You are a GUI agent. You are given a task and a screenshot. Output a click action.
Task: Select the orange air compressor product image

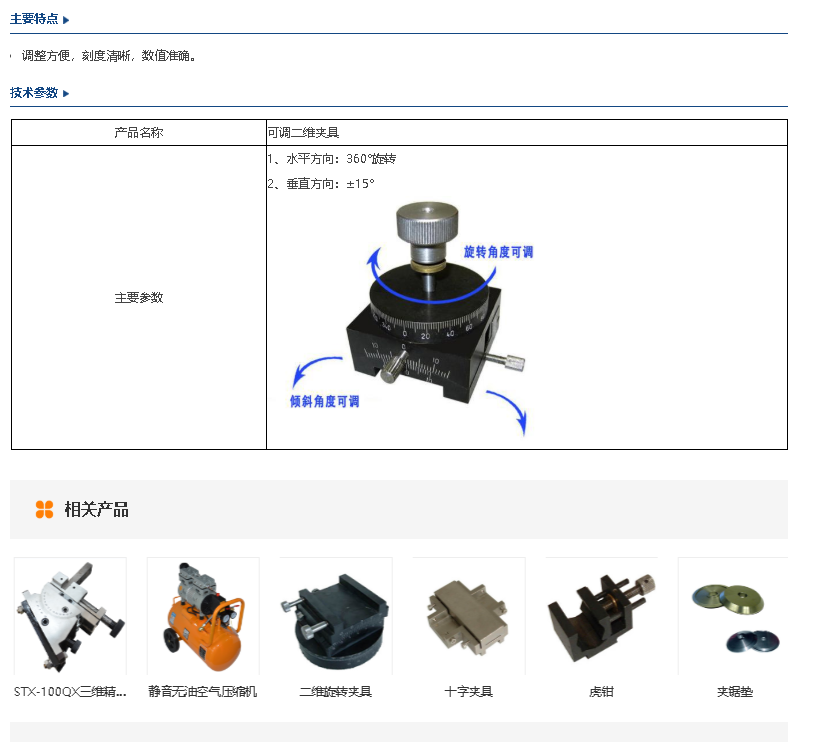pos(203,616)
